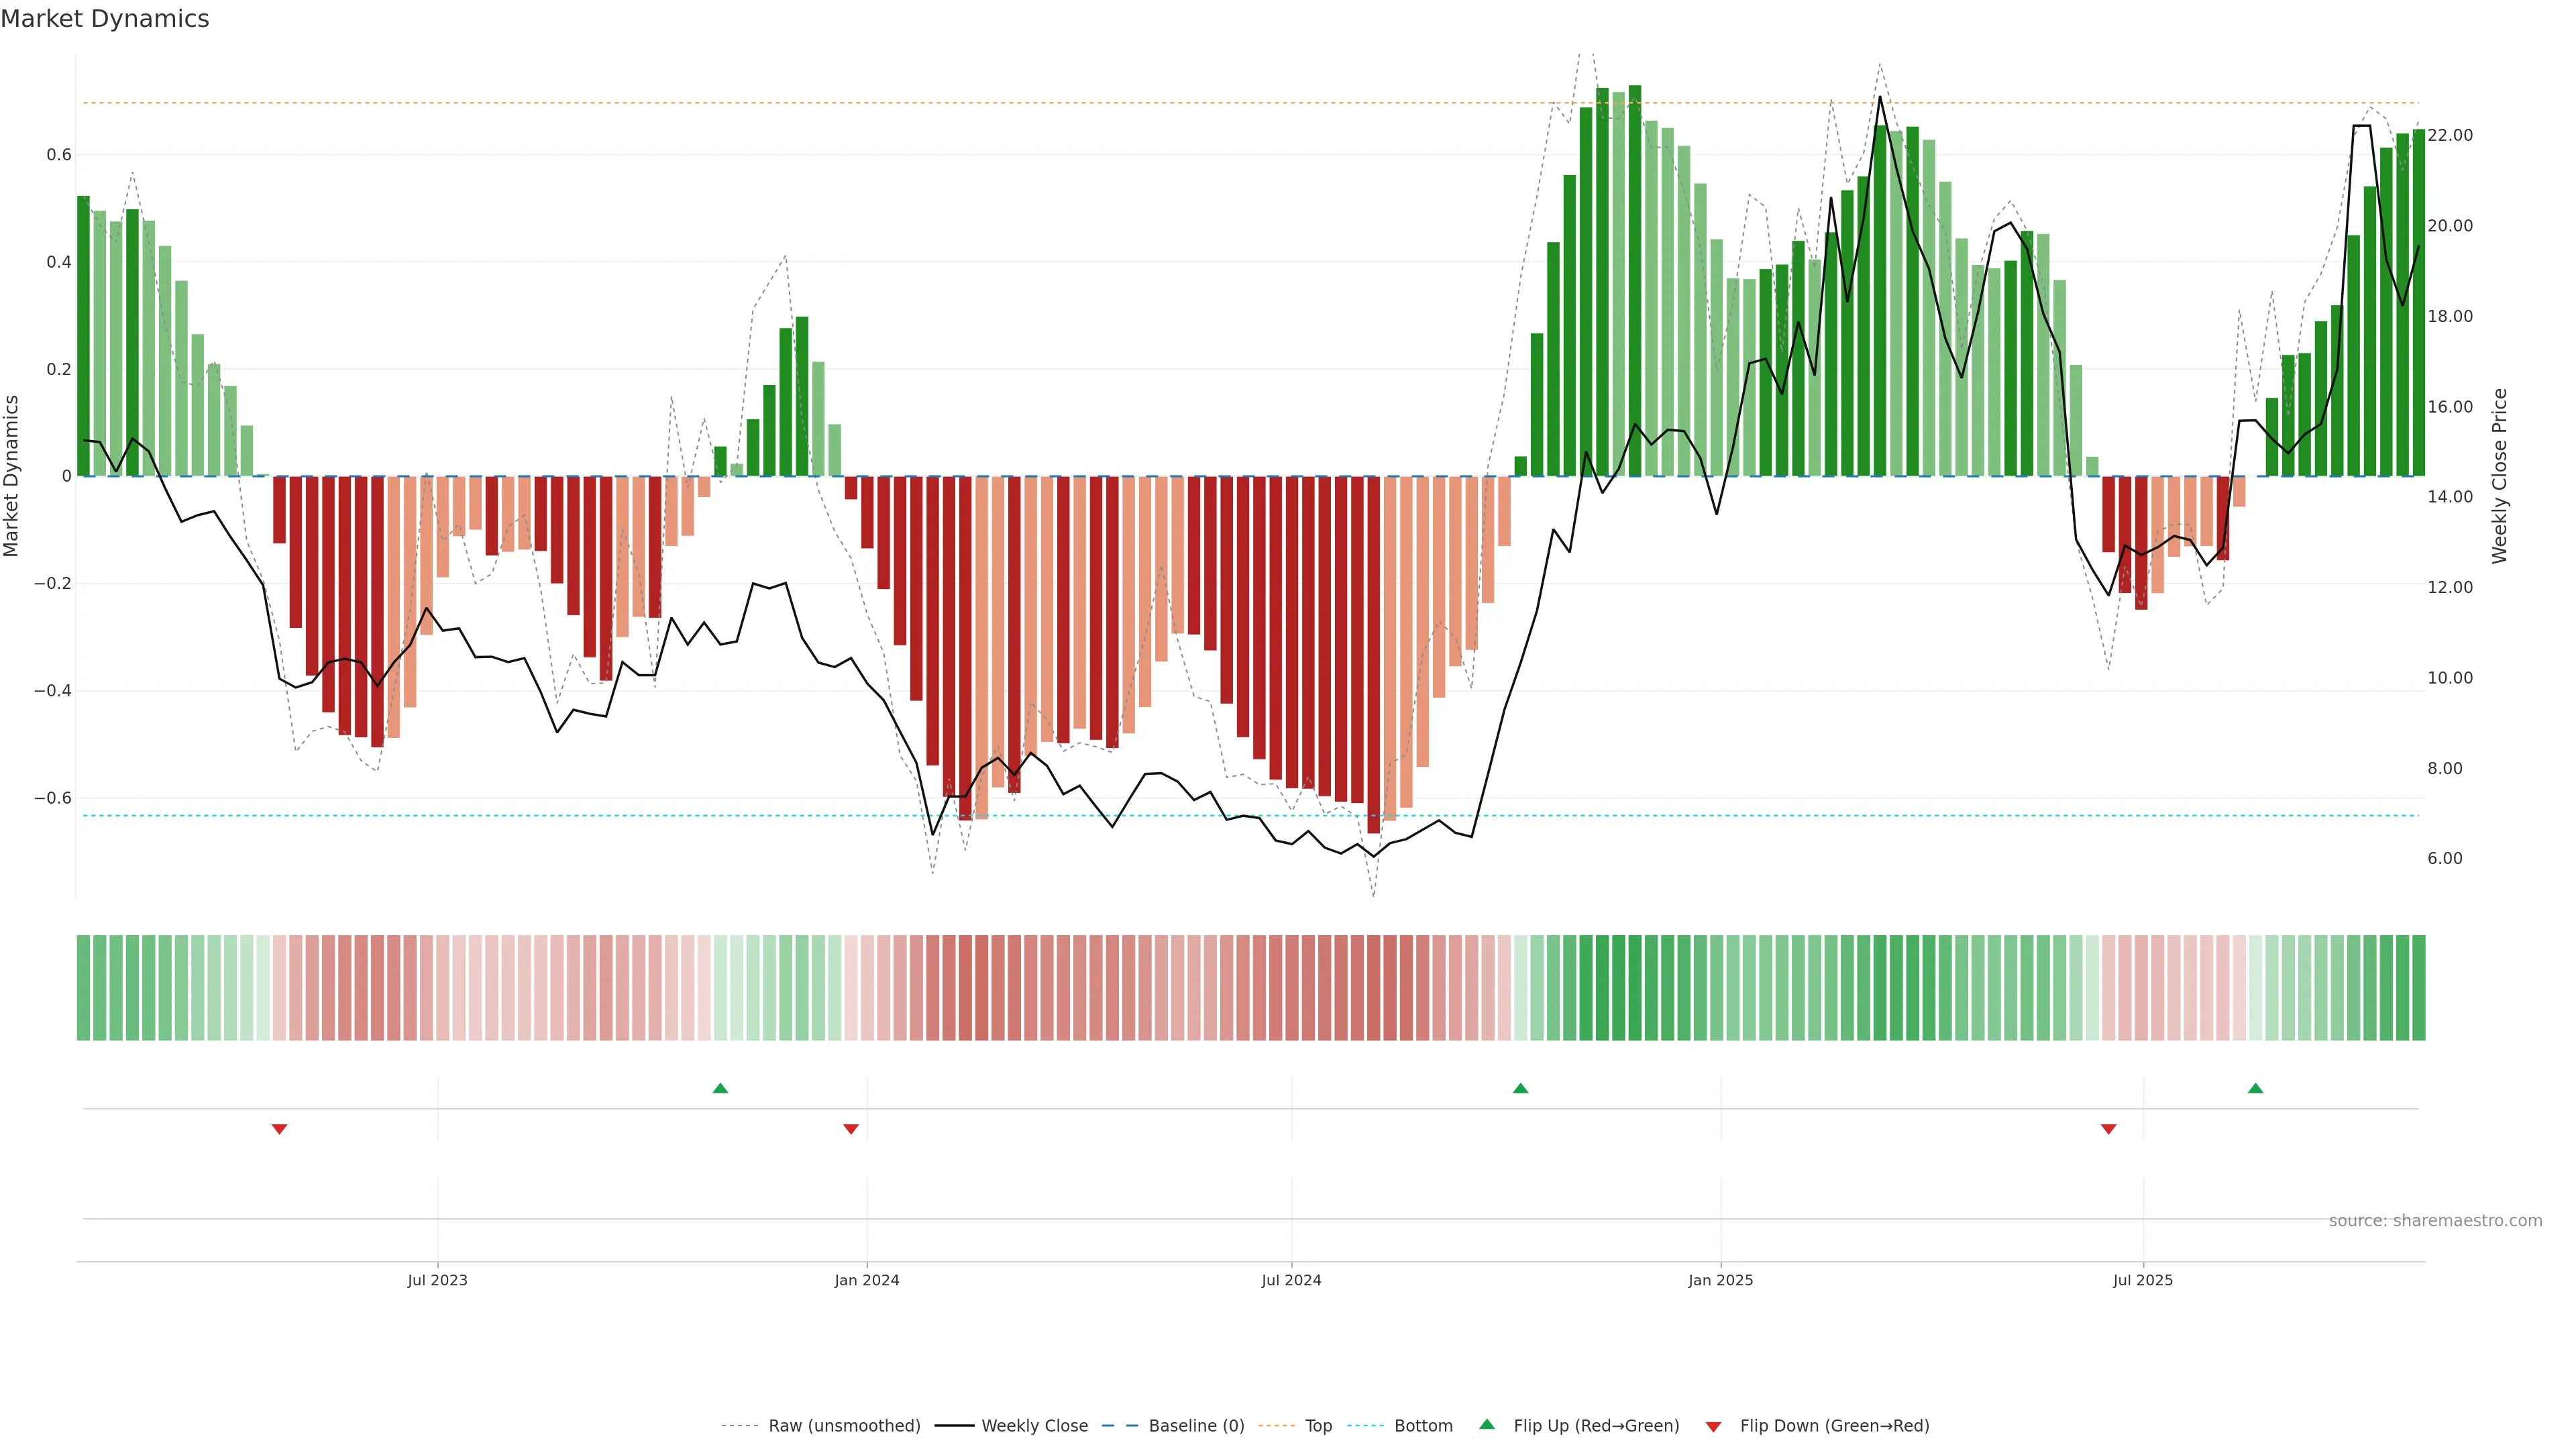Click the green flip-up marker in late 2023
The image size is (2576, 1449).
coord(720,1088)
